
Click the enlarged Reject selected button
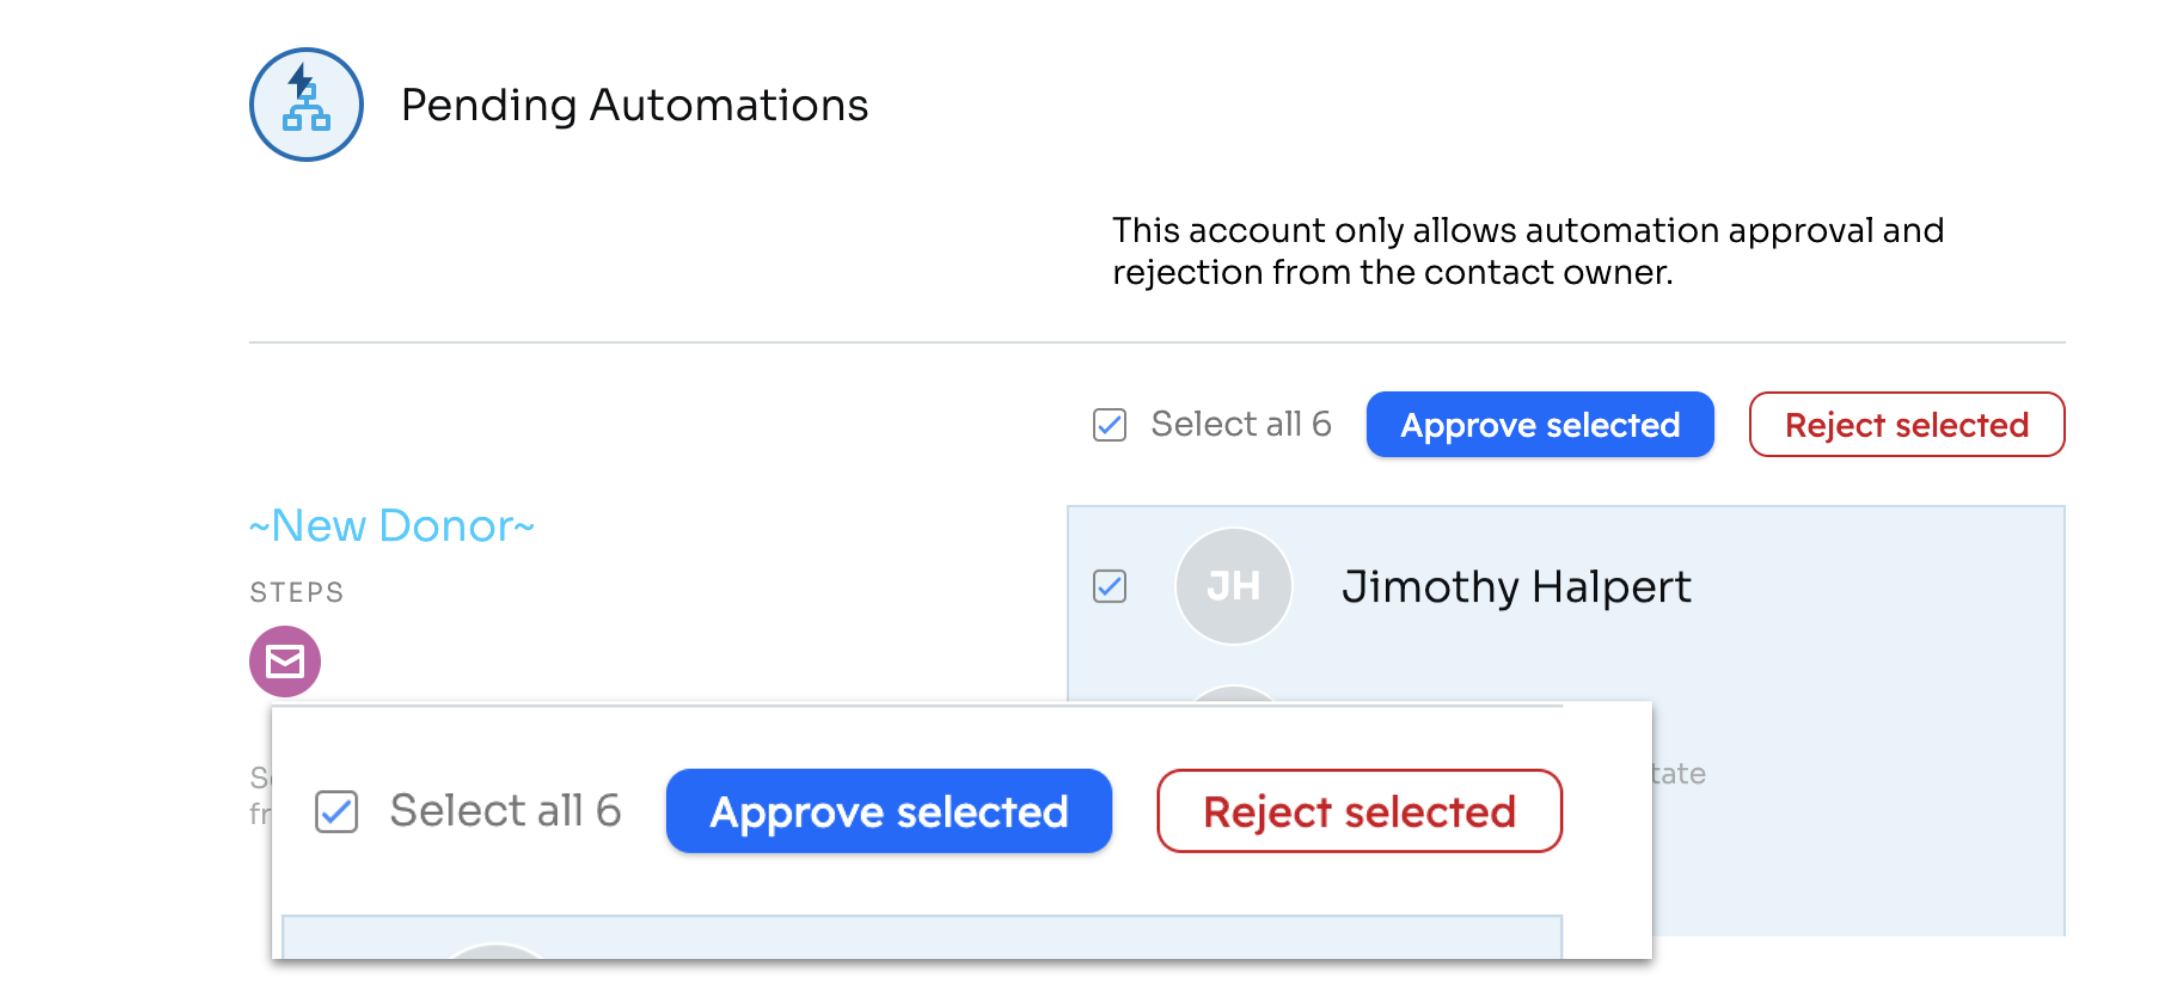click(x=1359, y=811)
